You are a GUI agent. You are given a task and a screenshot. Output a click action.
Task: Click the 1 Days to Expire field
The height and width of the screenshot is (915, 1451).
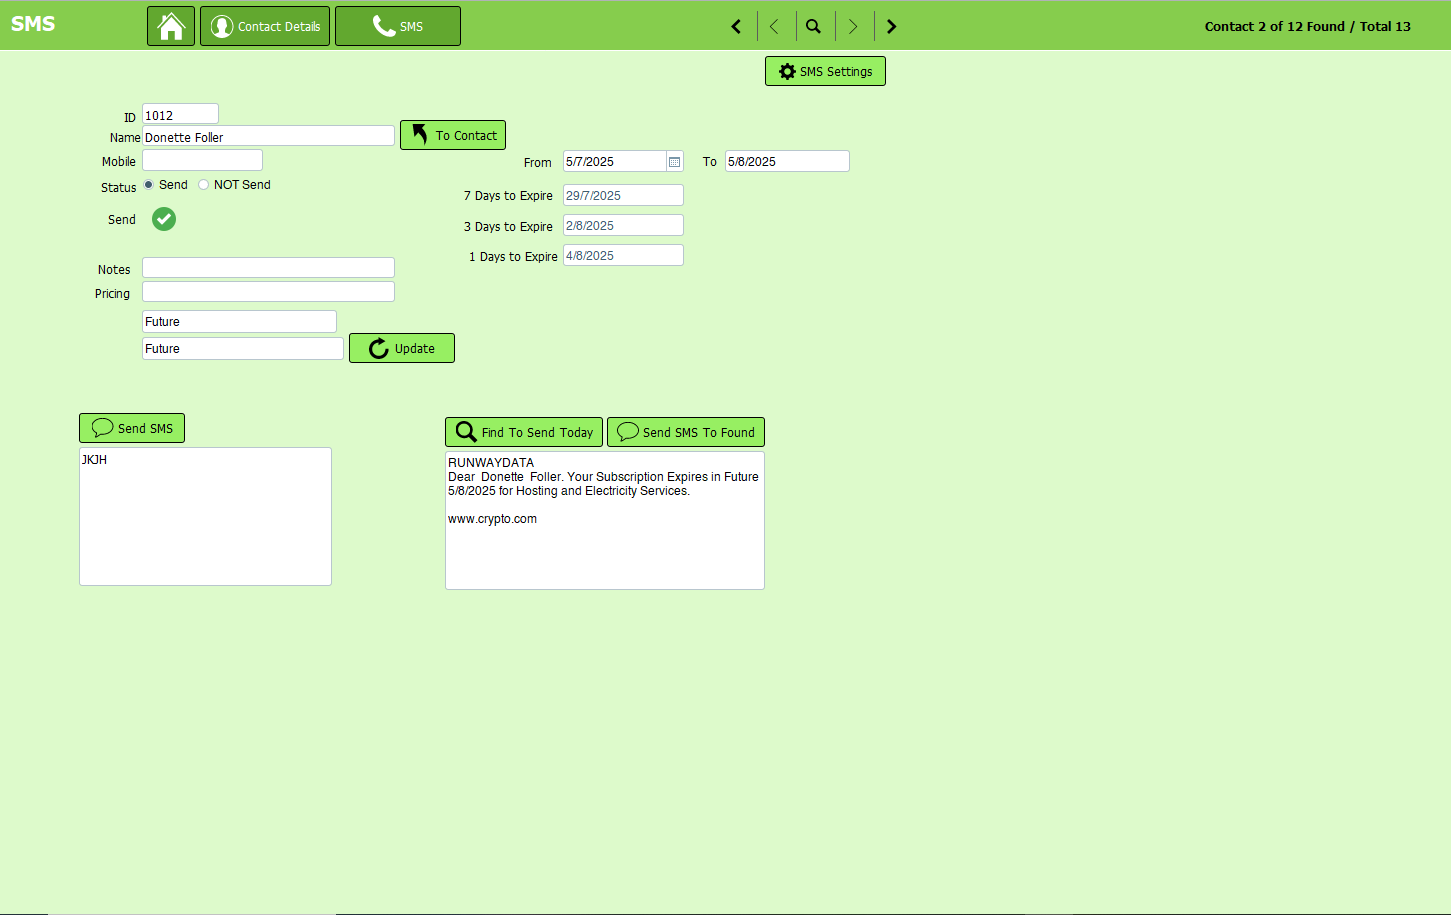coord(623,255)
